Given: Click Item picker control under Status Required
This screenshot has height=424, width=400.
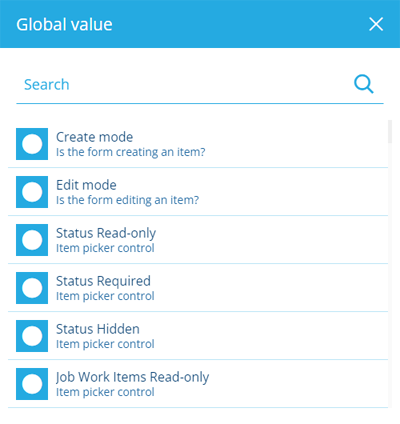Looking at the screenshot, I should pos(105,296).
